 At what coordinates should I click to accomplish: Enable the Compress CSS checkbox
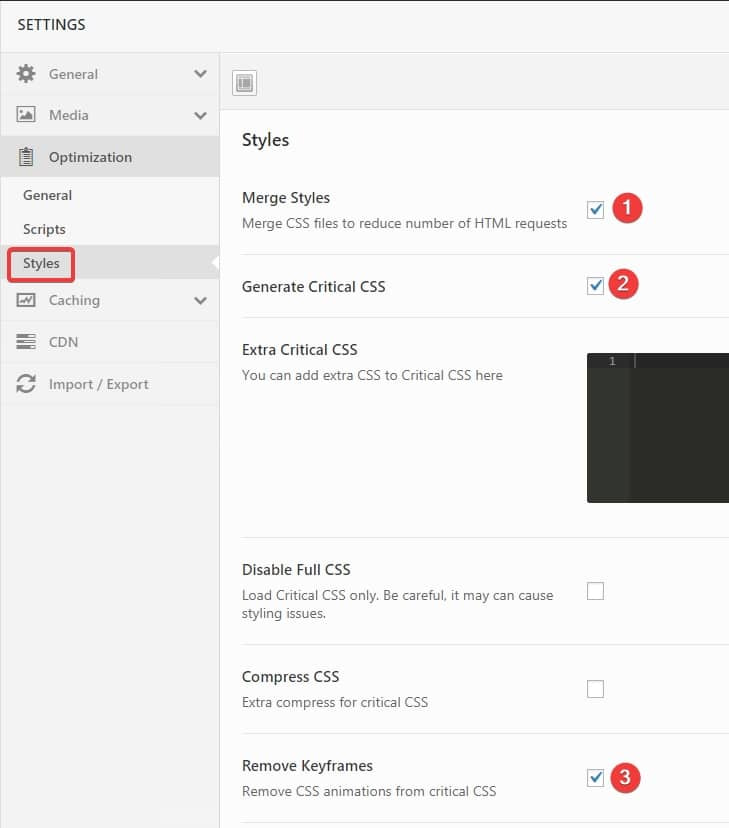click(x=595, y=689)
